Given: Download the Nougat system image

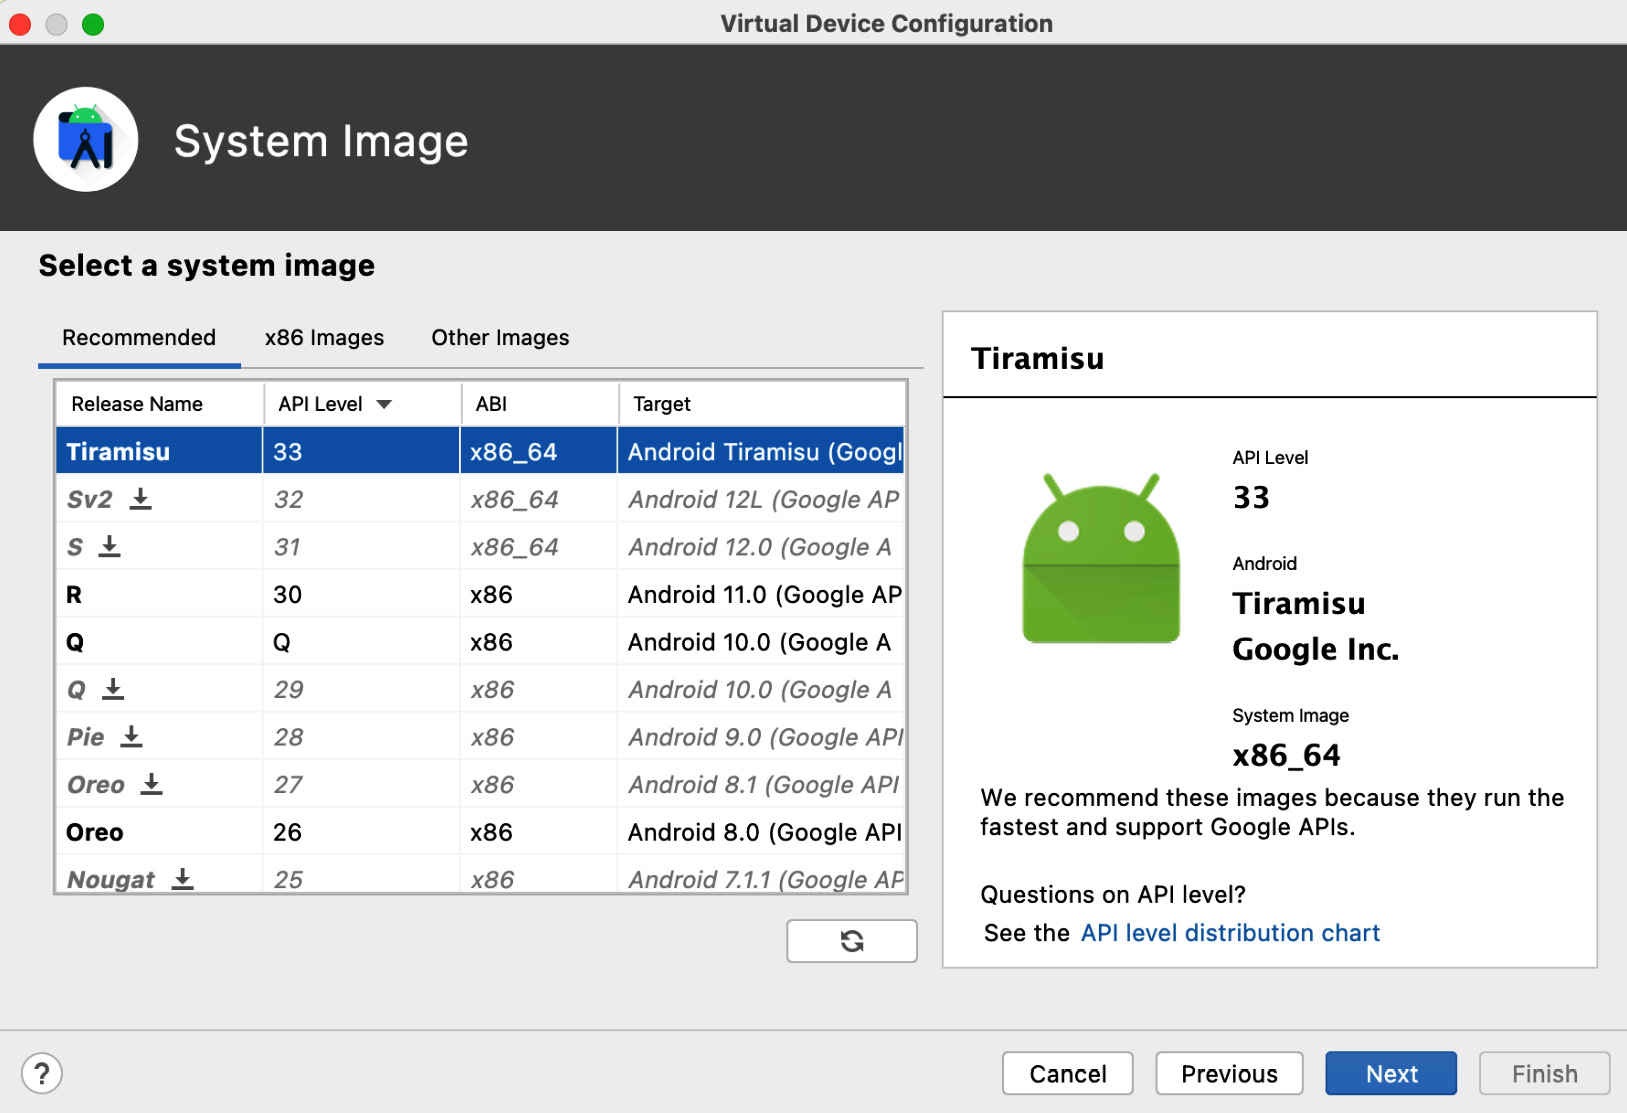Looking at the screenshot, I should point(182,878).
